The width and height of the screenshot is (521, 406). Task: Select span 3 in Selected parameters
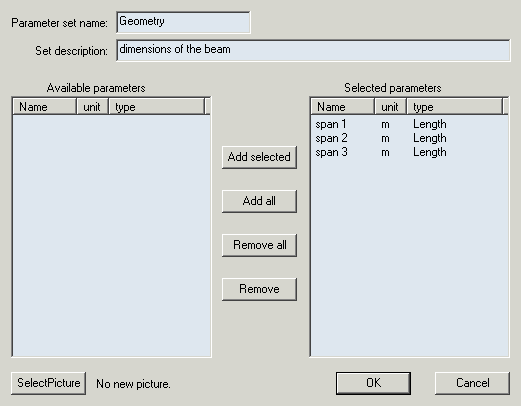[x=409, y=152]
